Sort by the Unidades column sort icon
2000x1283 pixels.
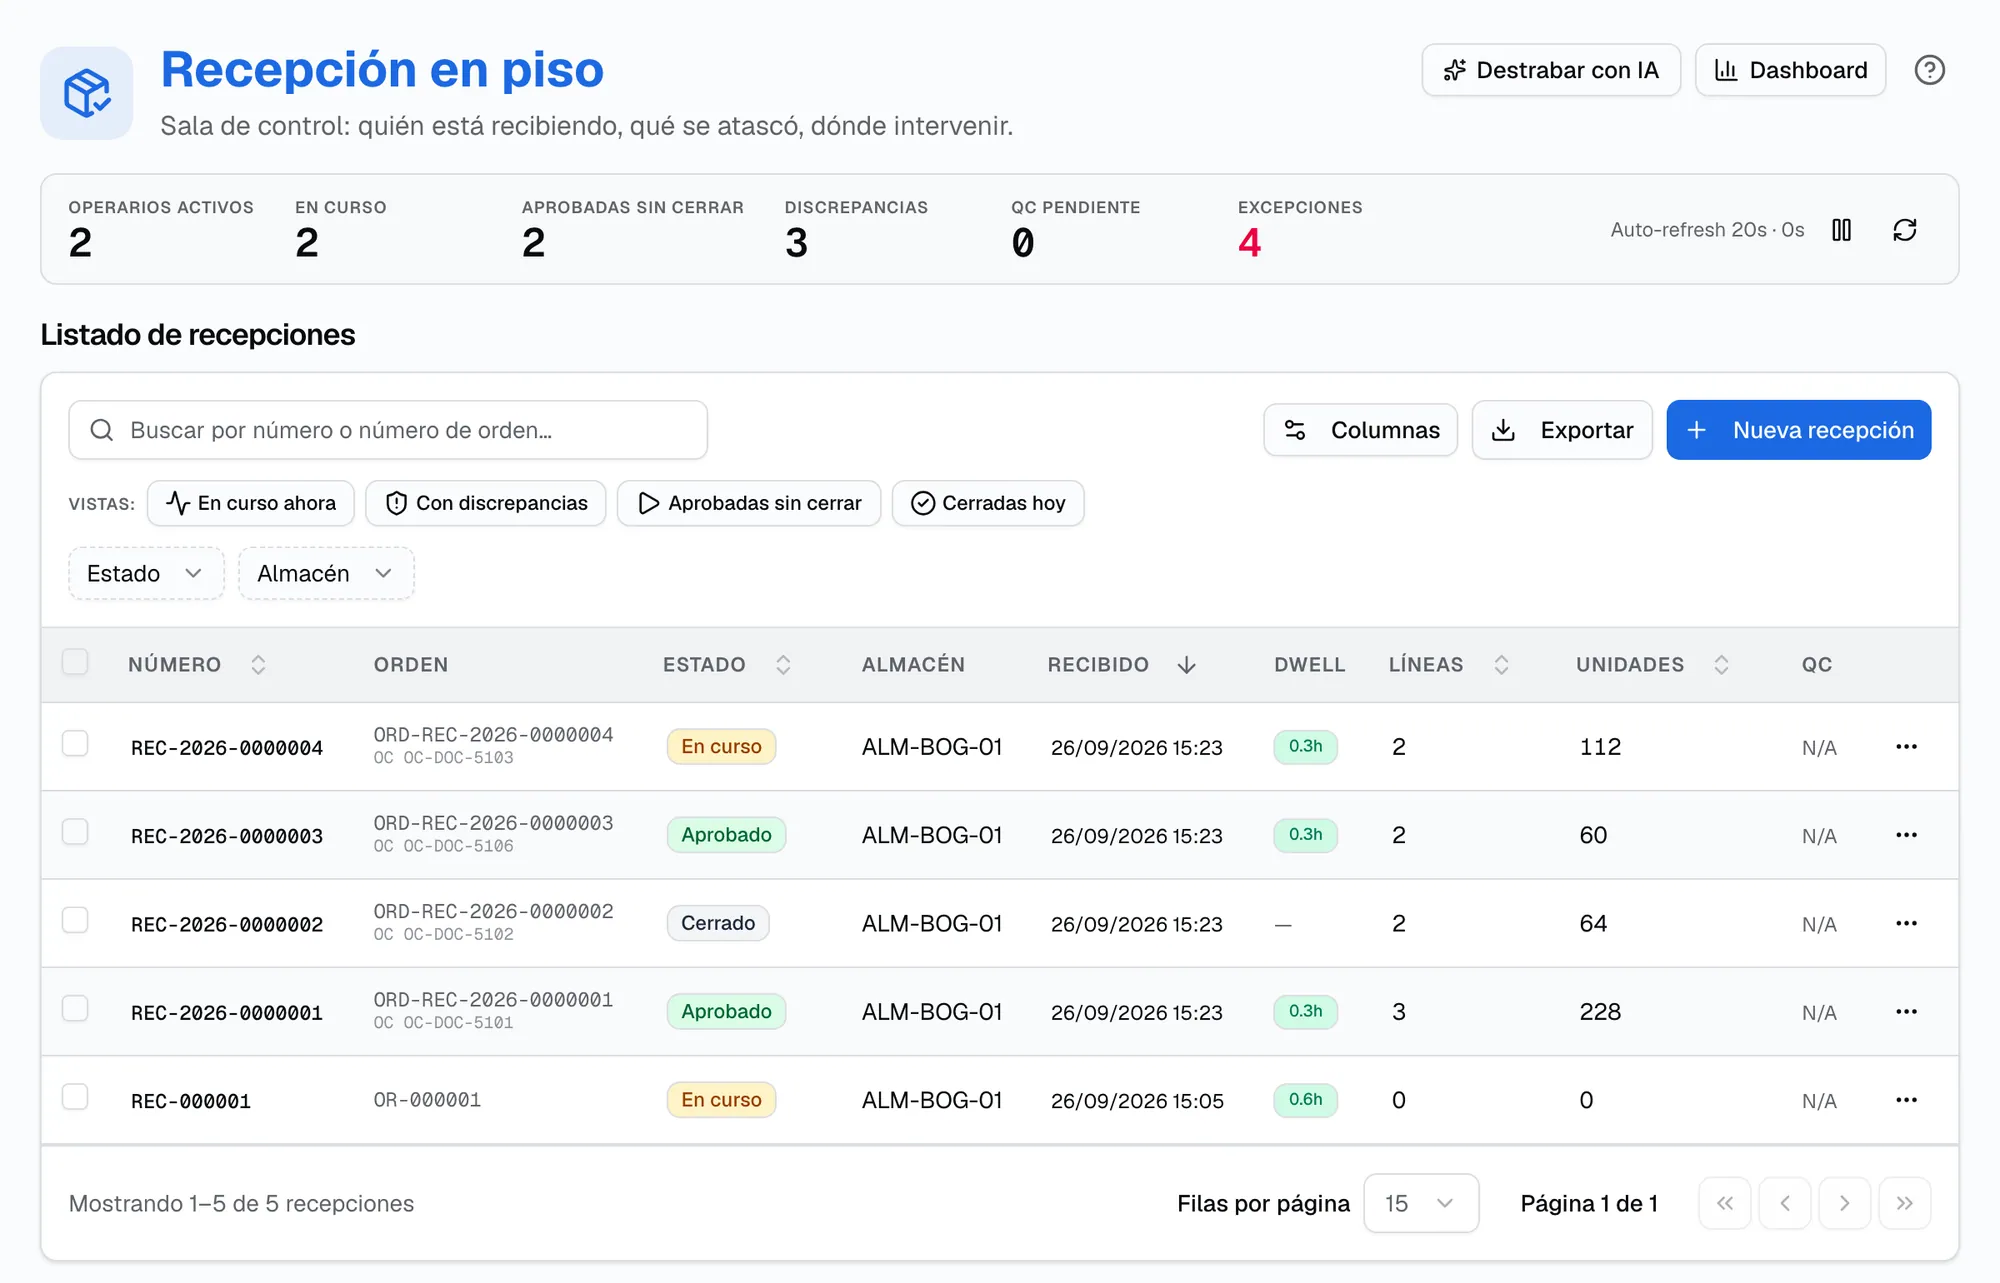point(1721,665)
